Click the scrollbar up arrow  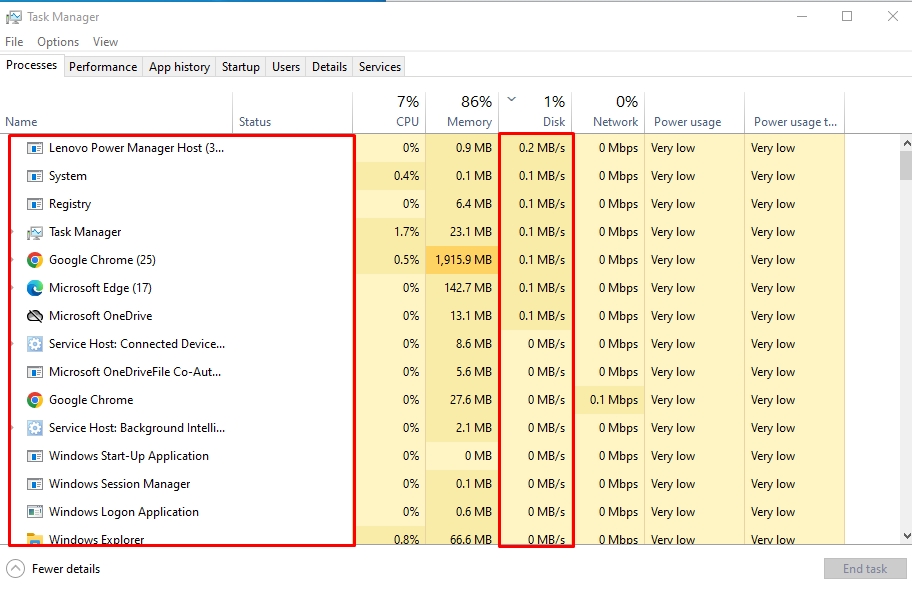[906, 142]
